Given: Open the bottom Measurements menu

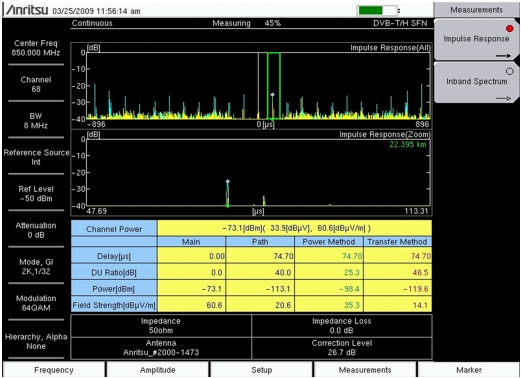Looking at the screenshot, I should pyautogui.click(x=365, y=370).
